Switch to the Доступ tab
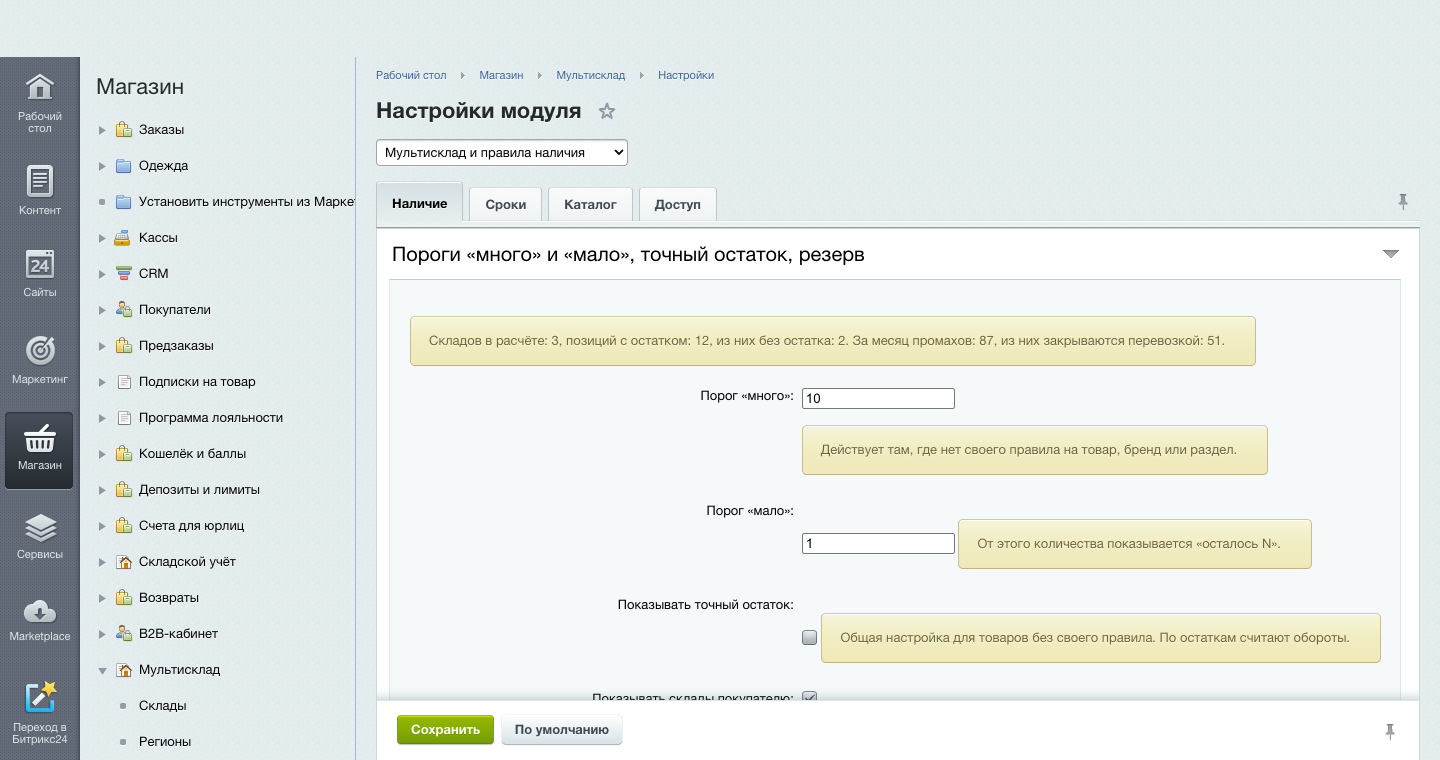The width and height of the screenshot is (1440, 760). 678,204
